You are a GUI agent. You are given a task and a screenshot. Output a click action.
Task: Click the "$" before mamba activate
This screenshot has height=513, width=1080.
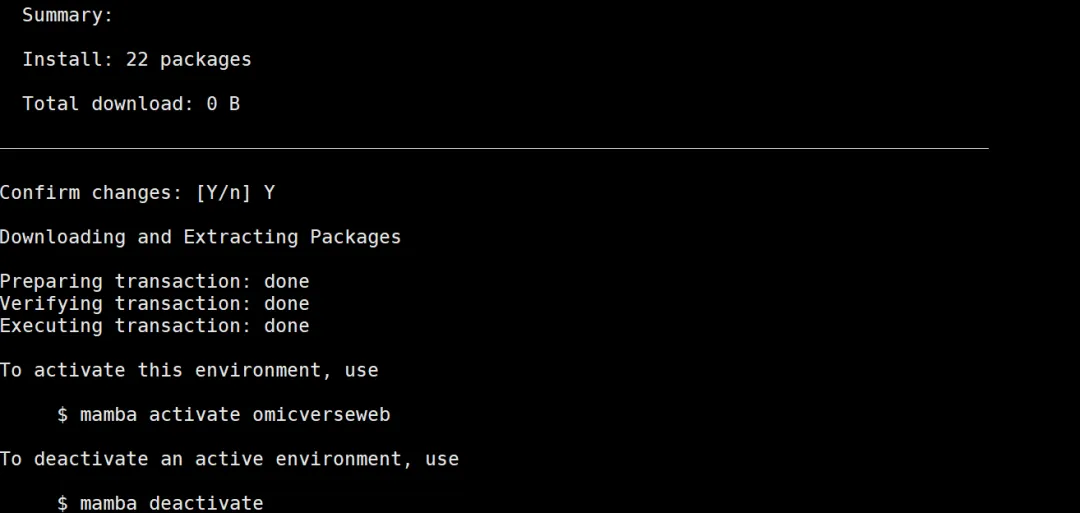pyautogui.click(x=62, y=414)
